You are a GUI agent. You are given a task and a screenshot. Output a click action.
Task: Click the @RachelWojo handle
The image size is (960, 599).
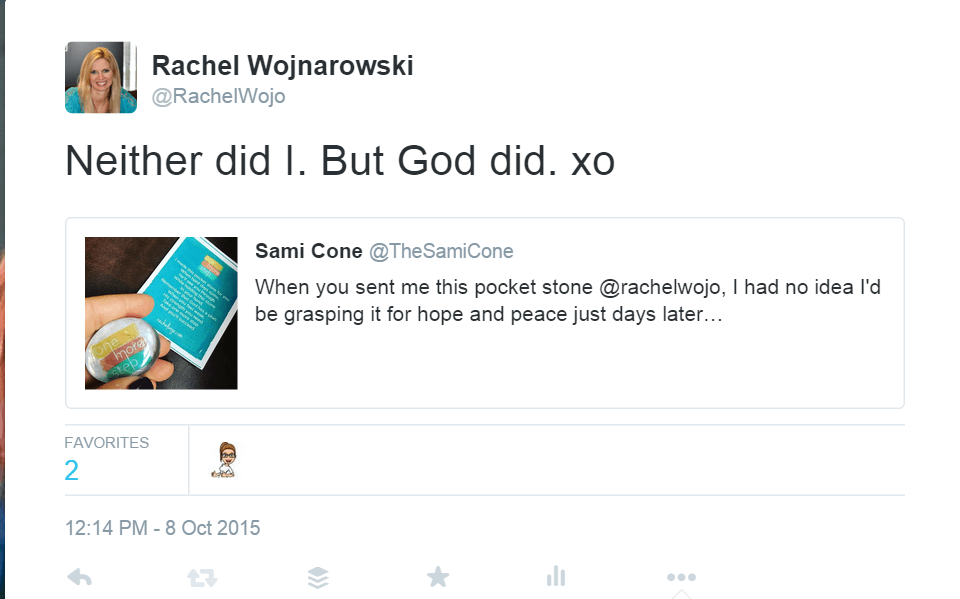click(x=218, y=96)
